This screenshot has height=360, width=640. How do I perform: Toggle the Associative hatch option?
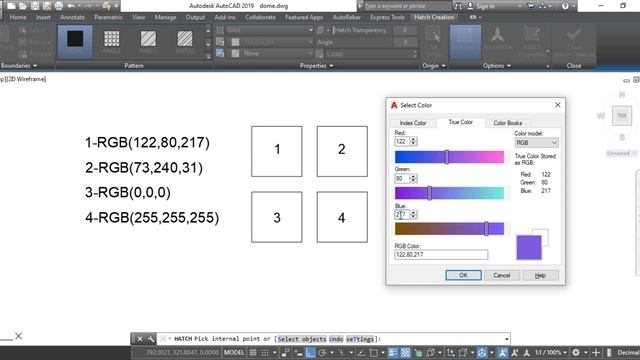pyautogui.click(x=465, y=41)
